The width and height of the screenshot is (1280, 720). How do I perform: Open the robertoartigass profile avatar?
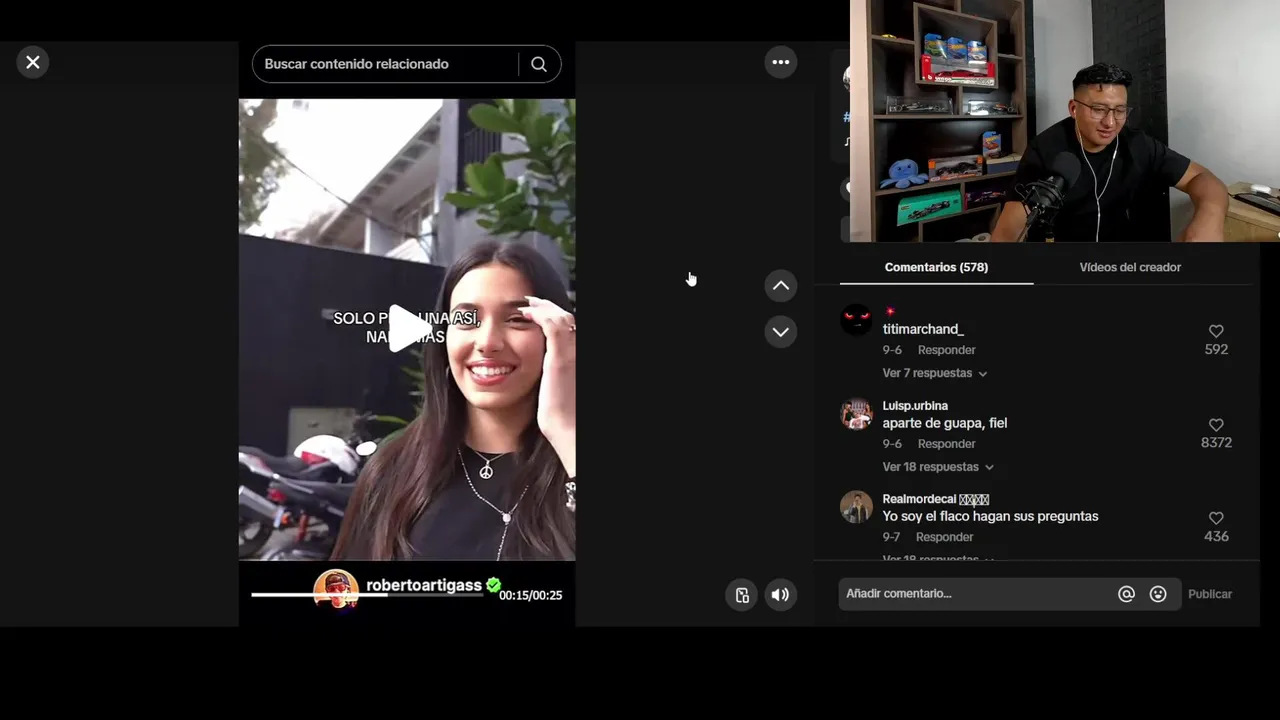pos(336,589)
